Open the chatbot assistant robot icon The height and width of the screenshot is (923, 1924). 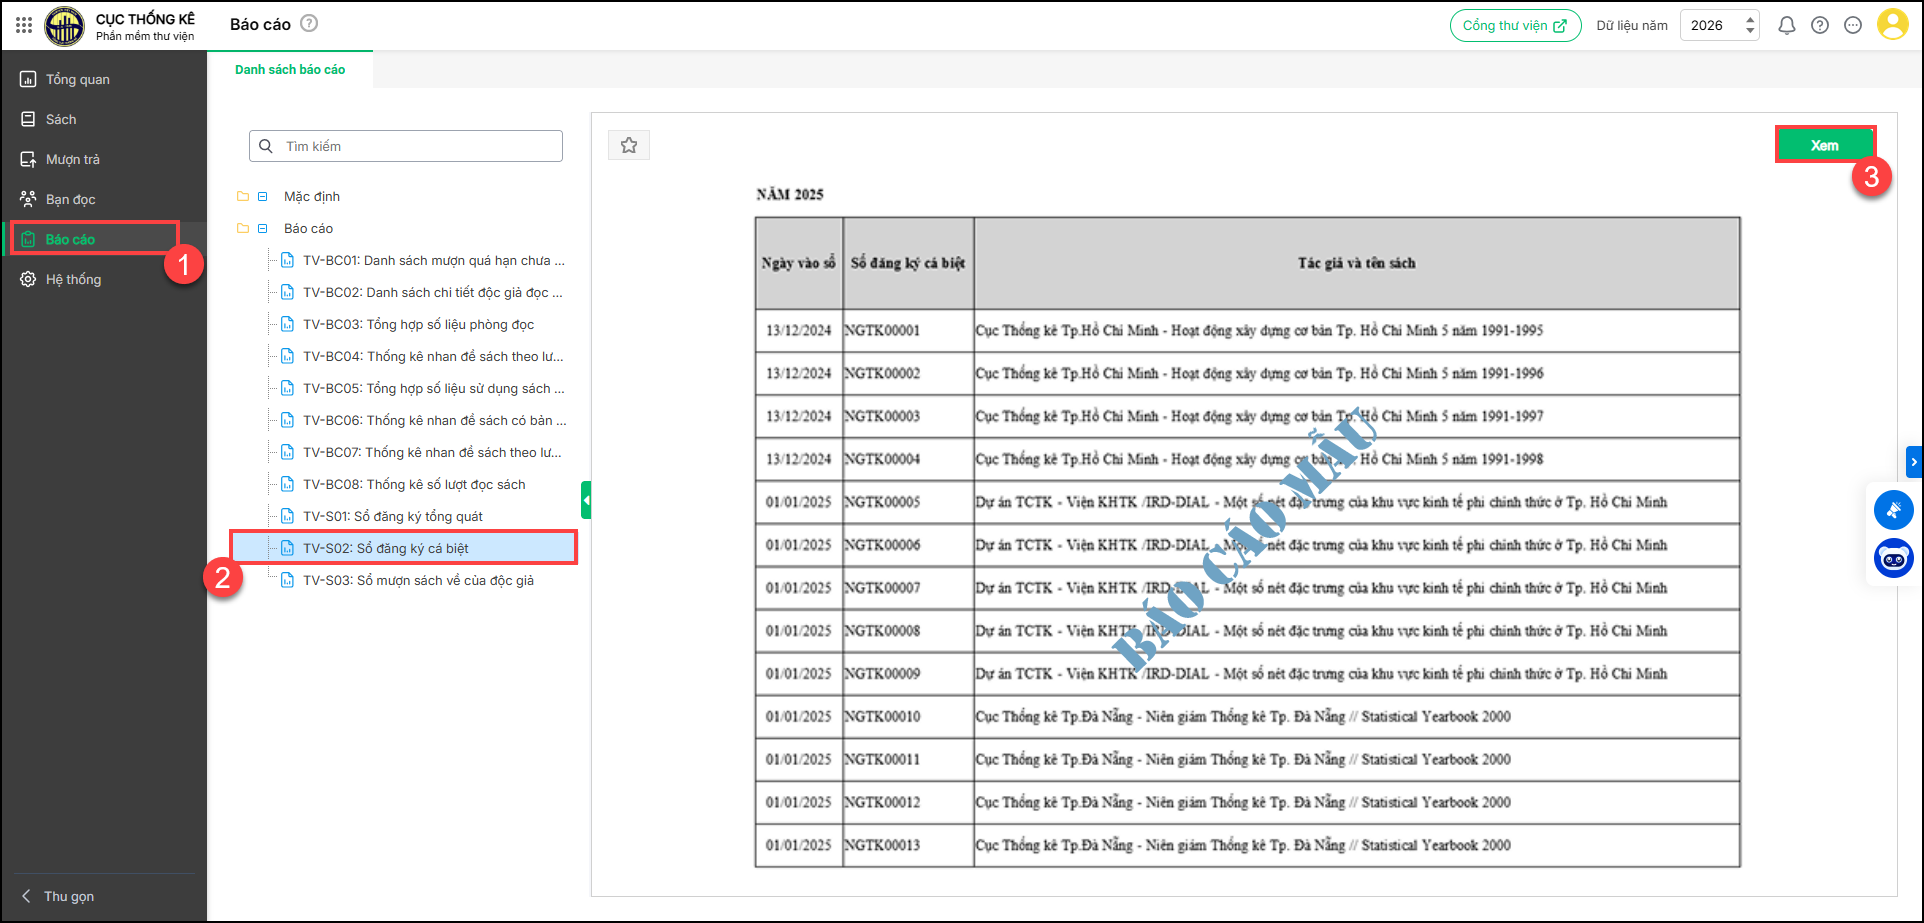pyautogui.click(x=1893, y=558)
